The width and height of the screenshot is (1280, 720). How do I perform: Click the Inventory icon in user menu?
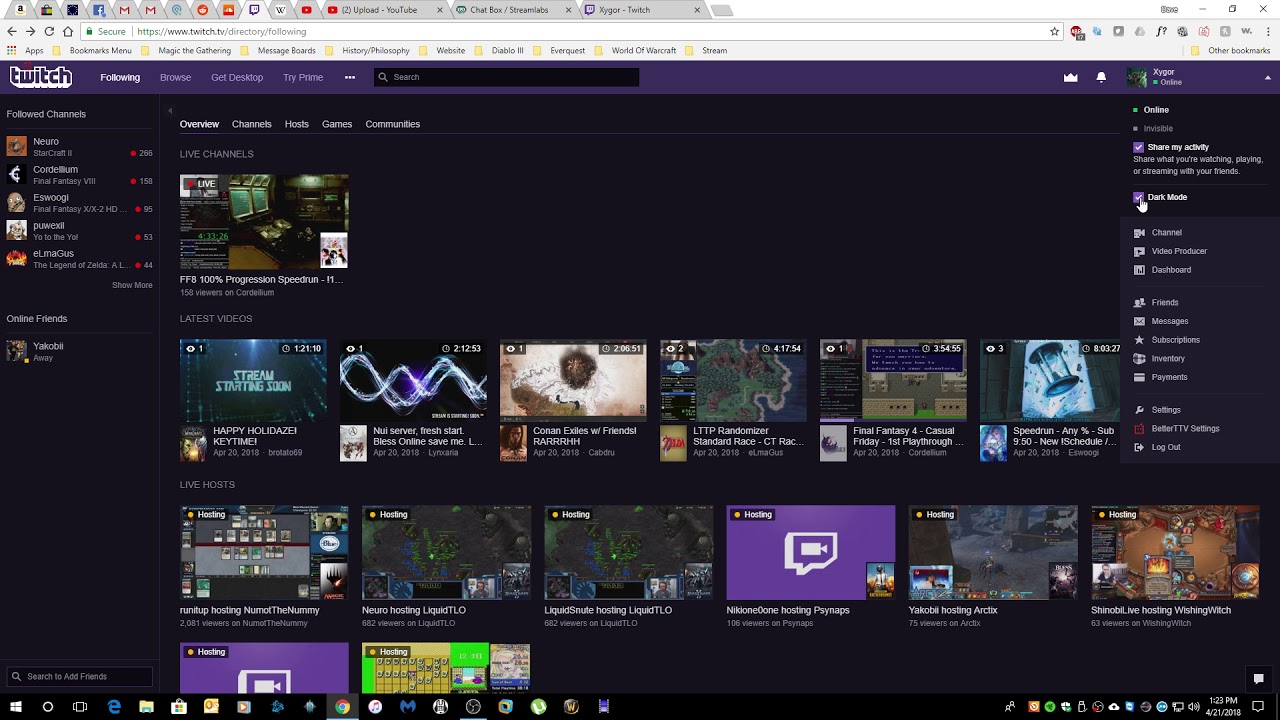coord(1139,359)
